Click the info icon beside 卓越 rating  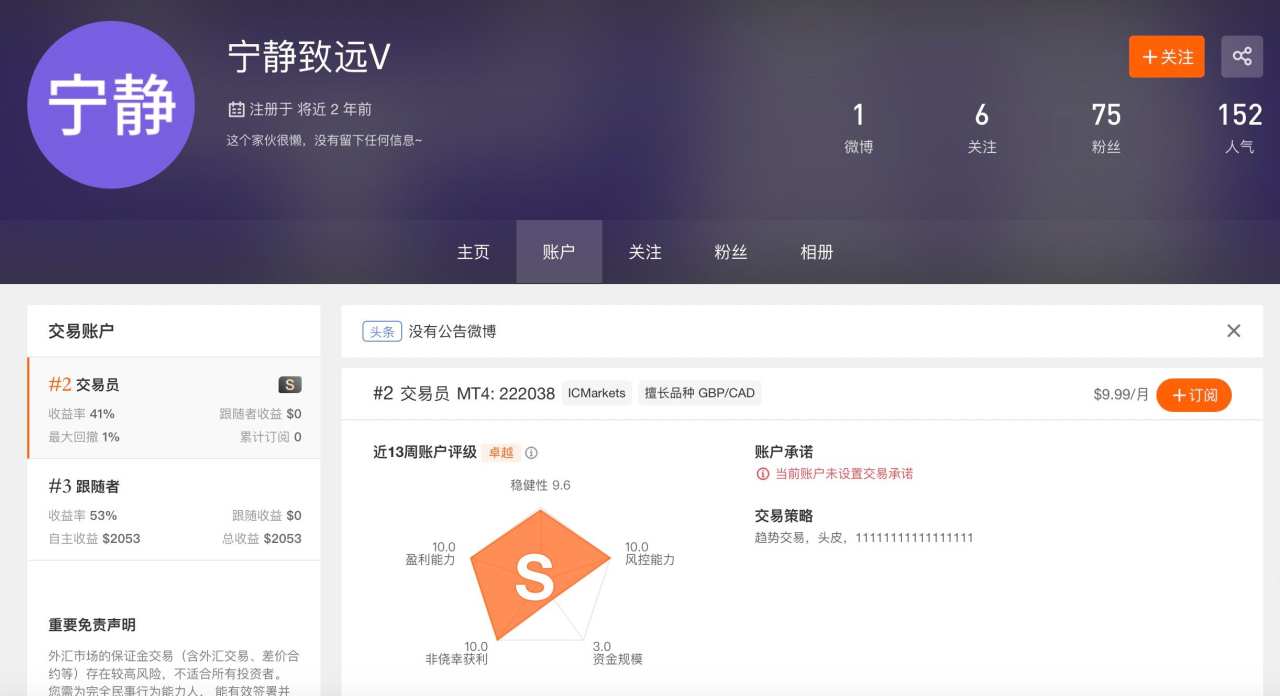(x=532, y=453)
